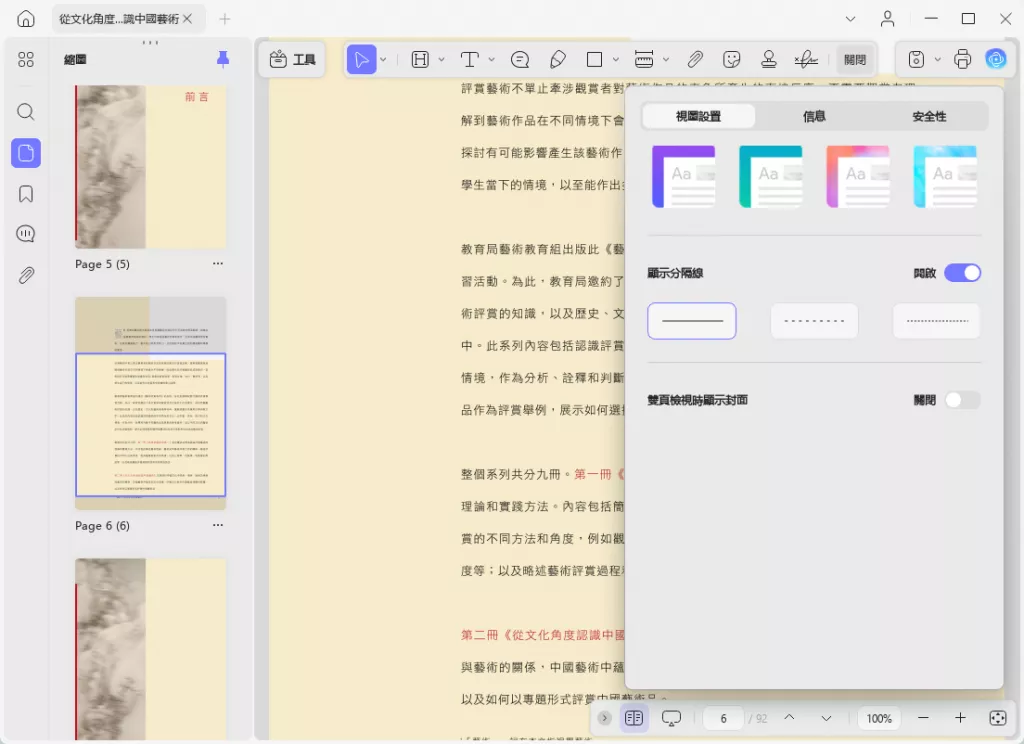The height and width of the screenshot is (744, 1024).
Task: Expand the save options dropdown arrow
Action: 938,60
